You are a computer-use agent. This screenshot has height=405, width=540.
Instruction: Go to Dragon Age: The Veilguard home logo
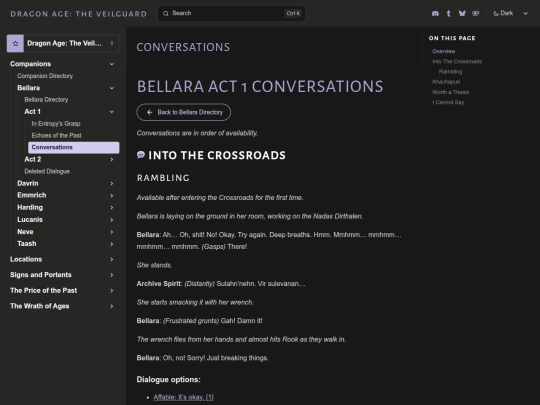(x=79, y=14)
